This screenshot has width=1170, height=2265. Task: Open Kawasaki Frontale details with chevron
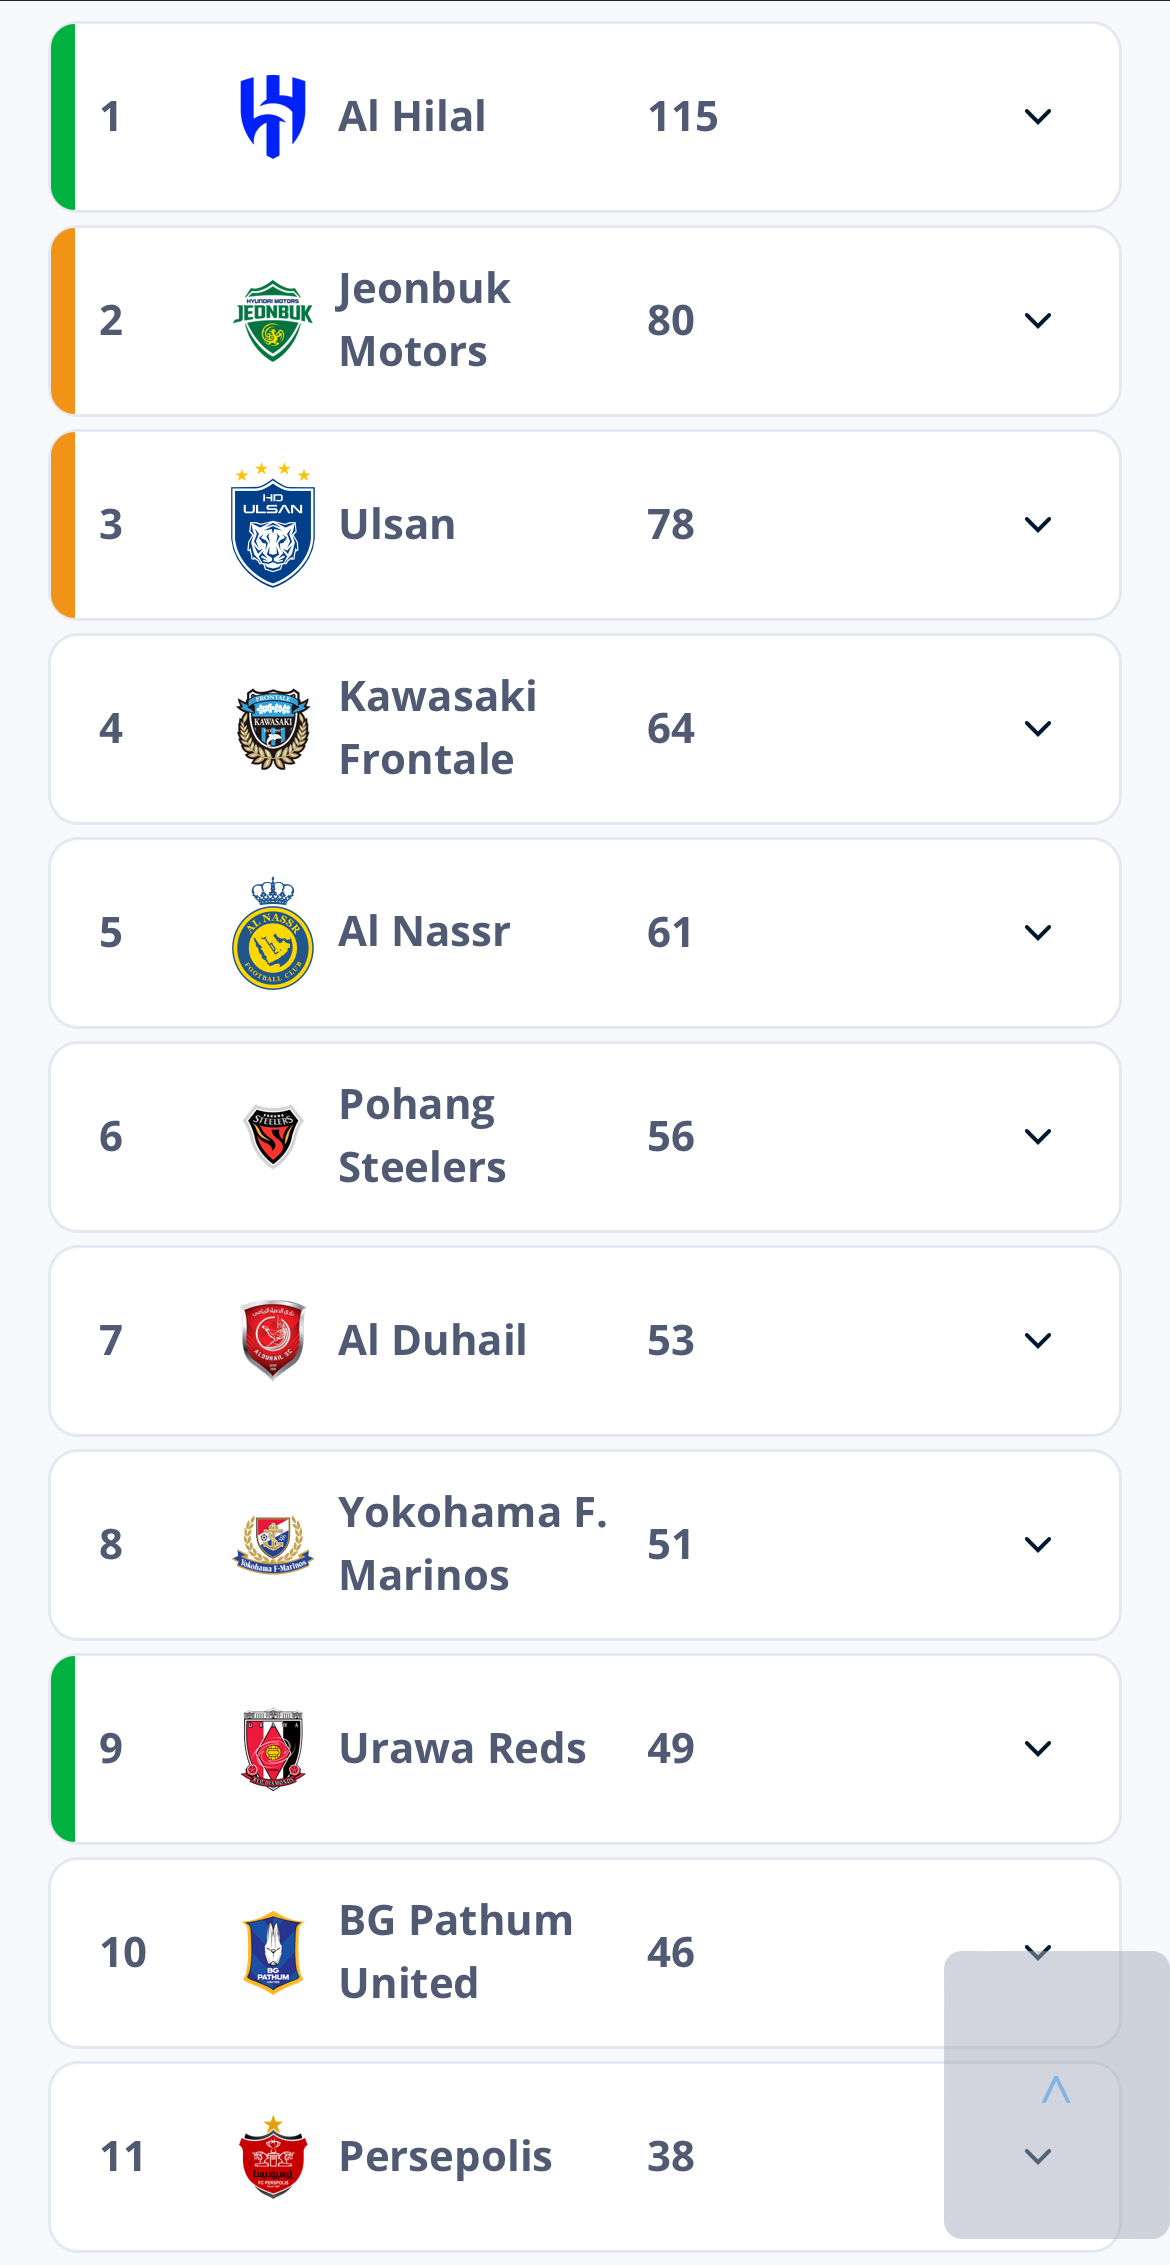(1038, 729)
